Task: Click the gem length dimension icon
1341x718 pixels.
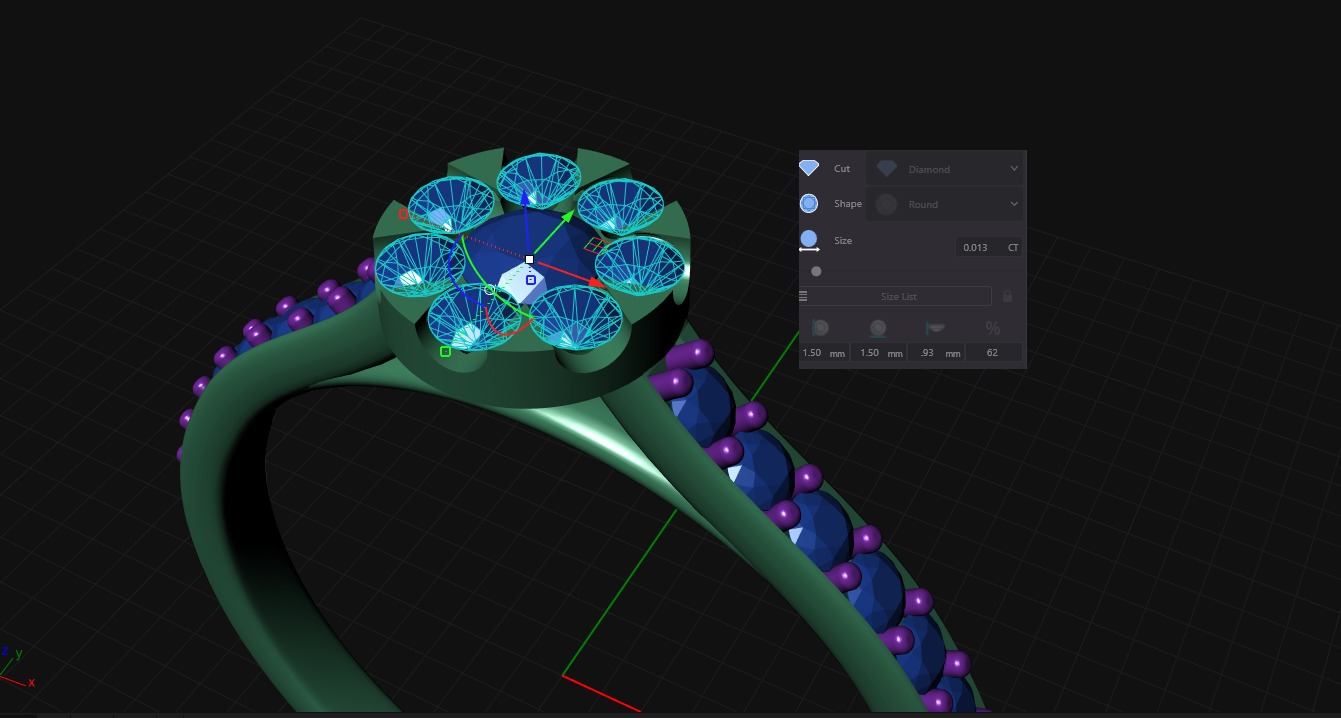Action: (x=820, y=328)
